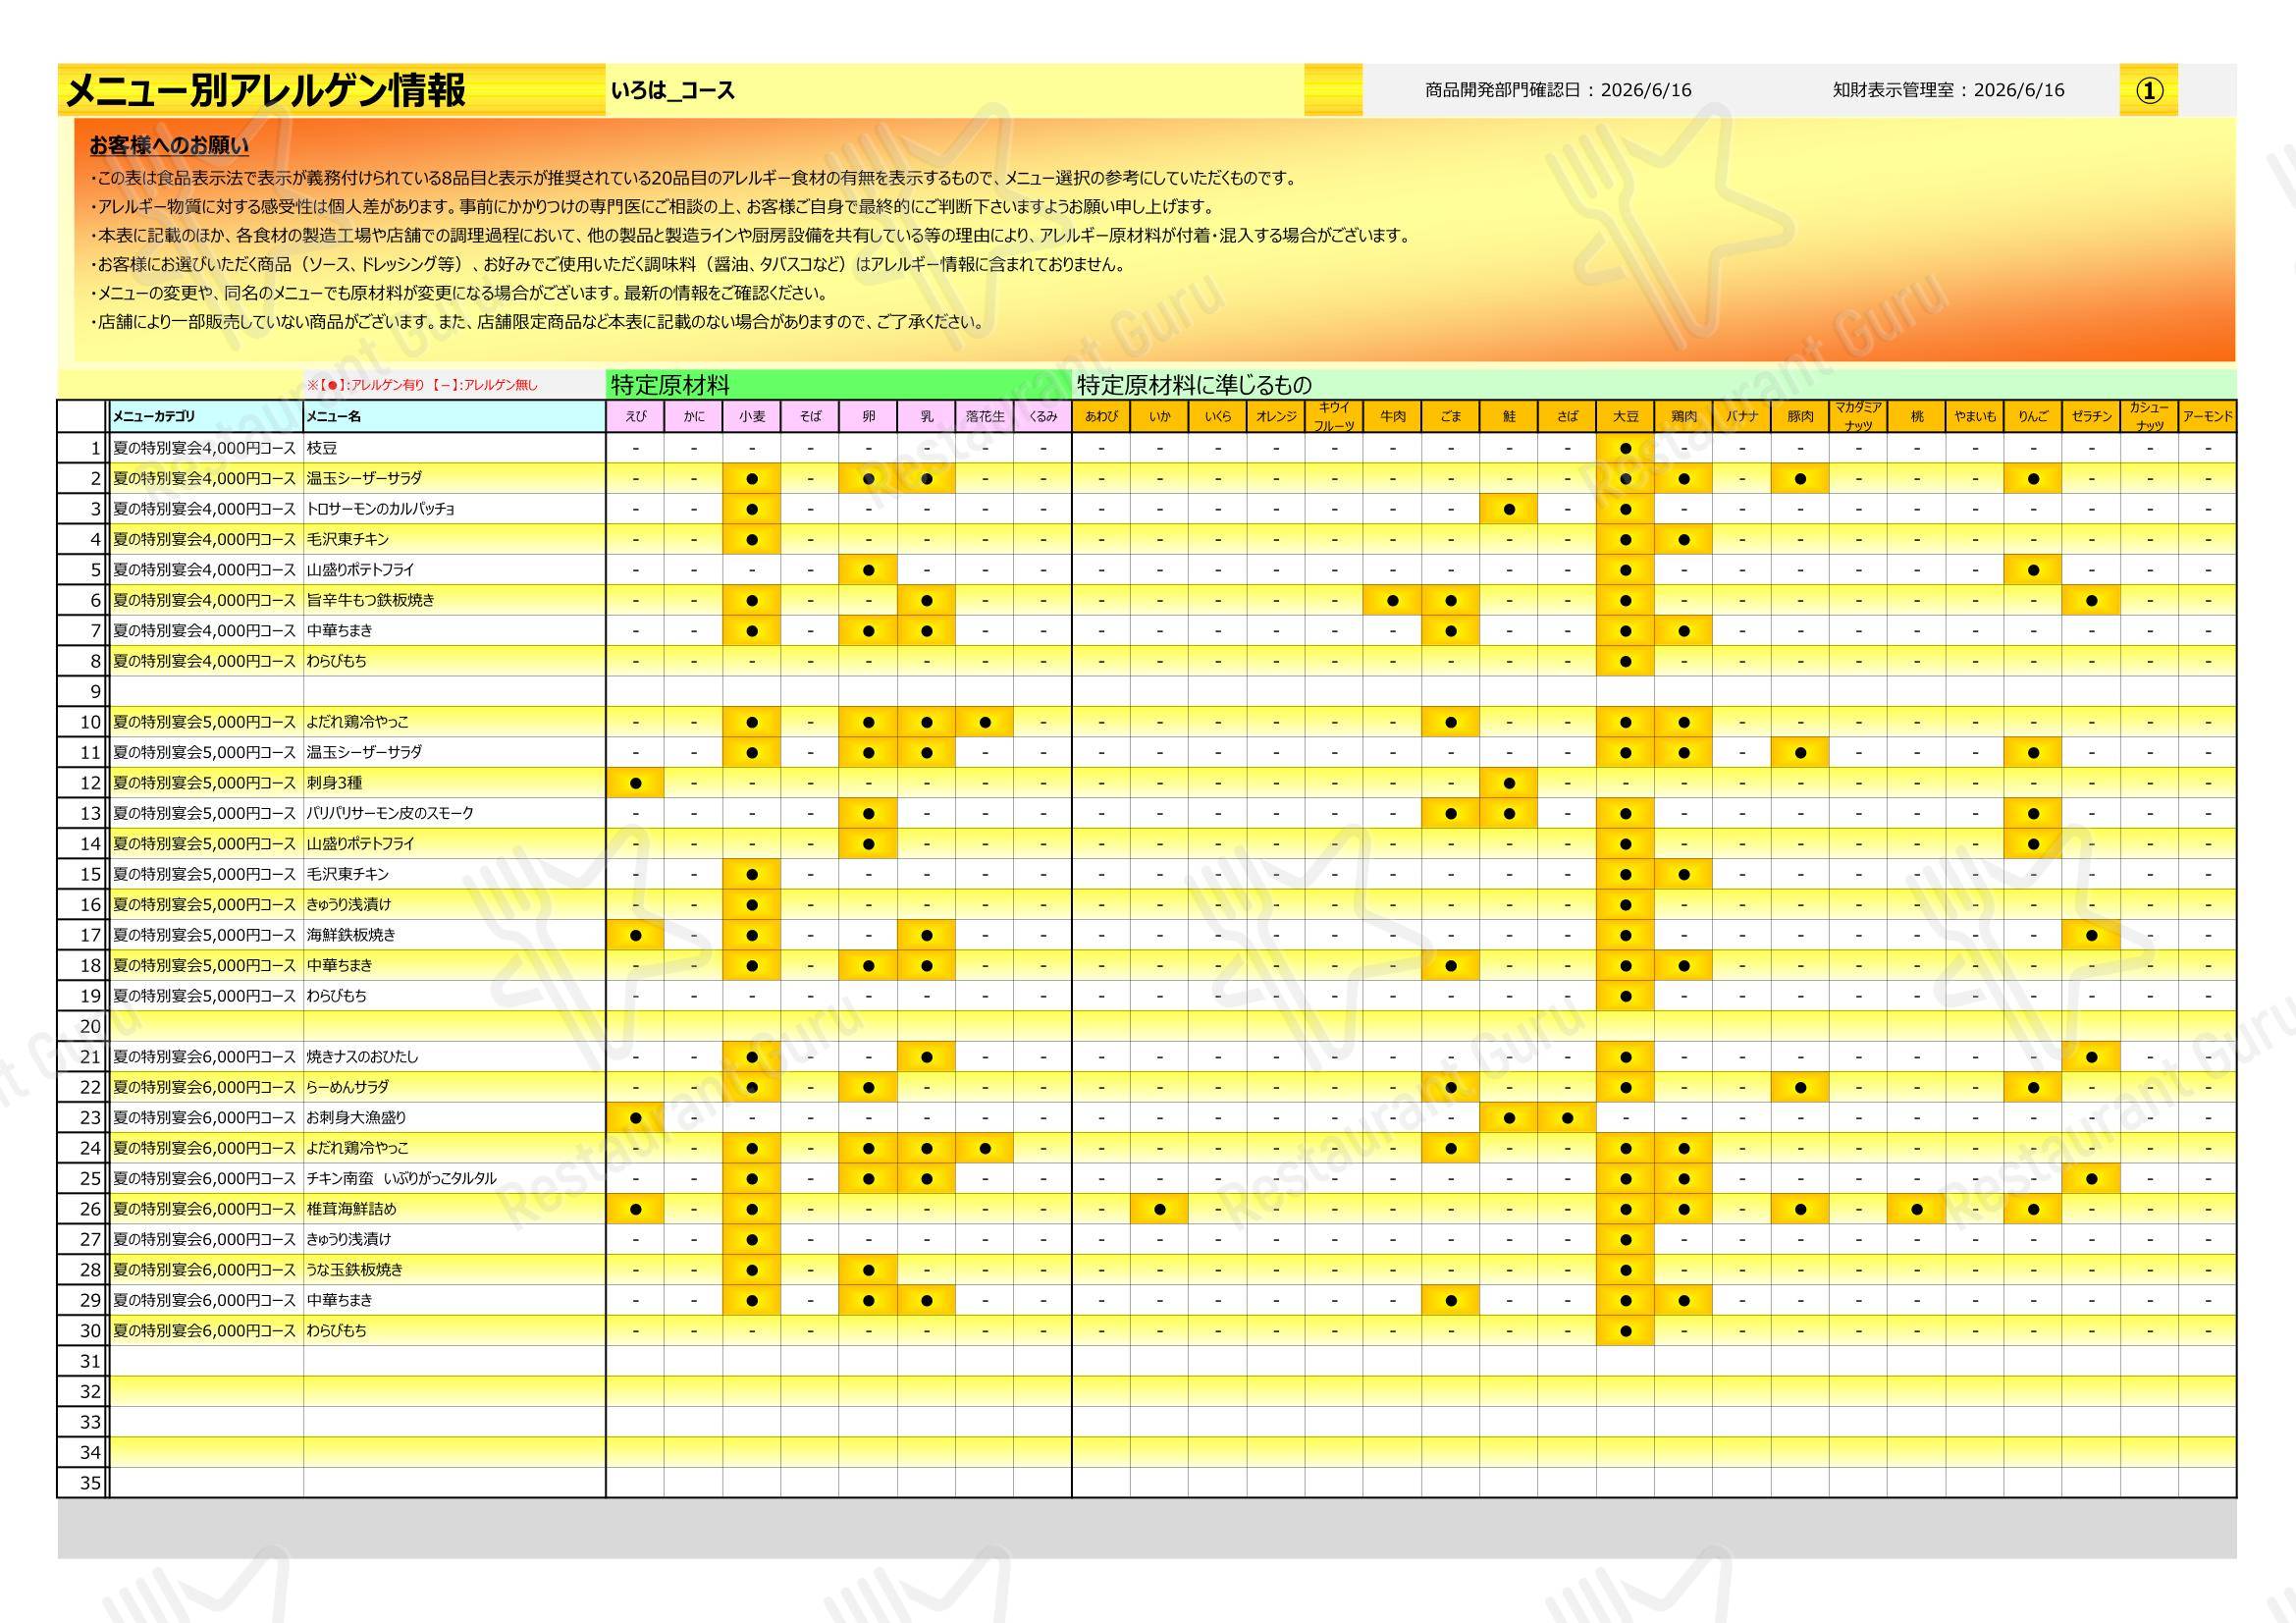This screenshot has height=1623, width=2296.
Task: Select the menu name 海鮮鉄板焼き
Action: 351,935
